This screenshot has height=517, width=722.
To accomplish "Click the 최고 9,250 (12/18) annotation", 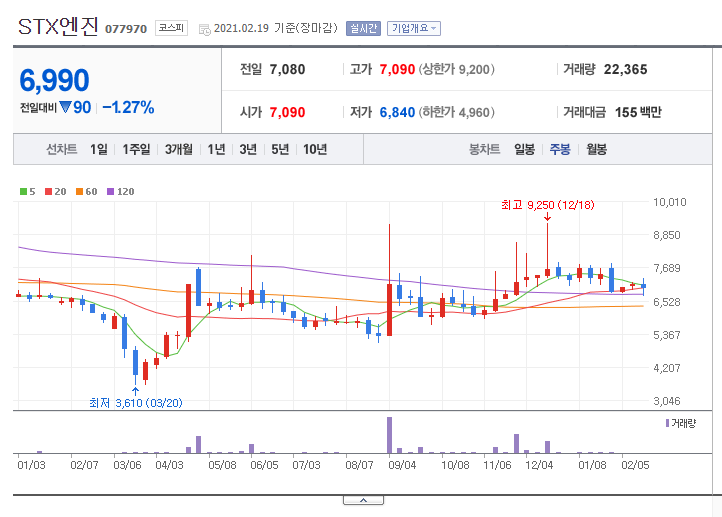I will pyautogui.click(x=547, y=205).
